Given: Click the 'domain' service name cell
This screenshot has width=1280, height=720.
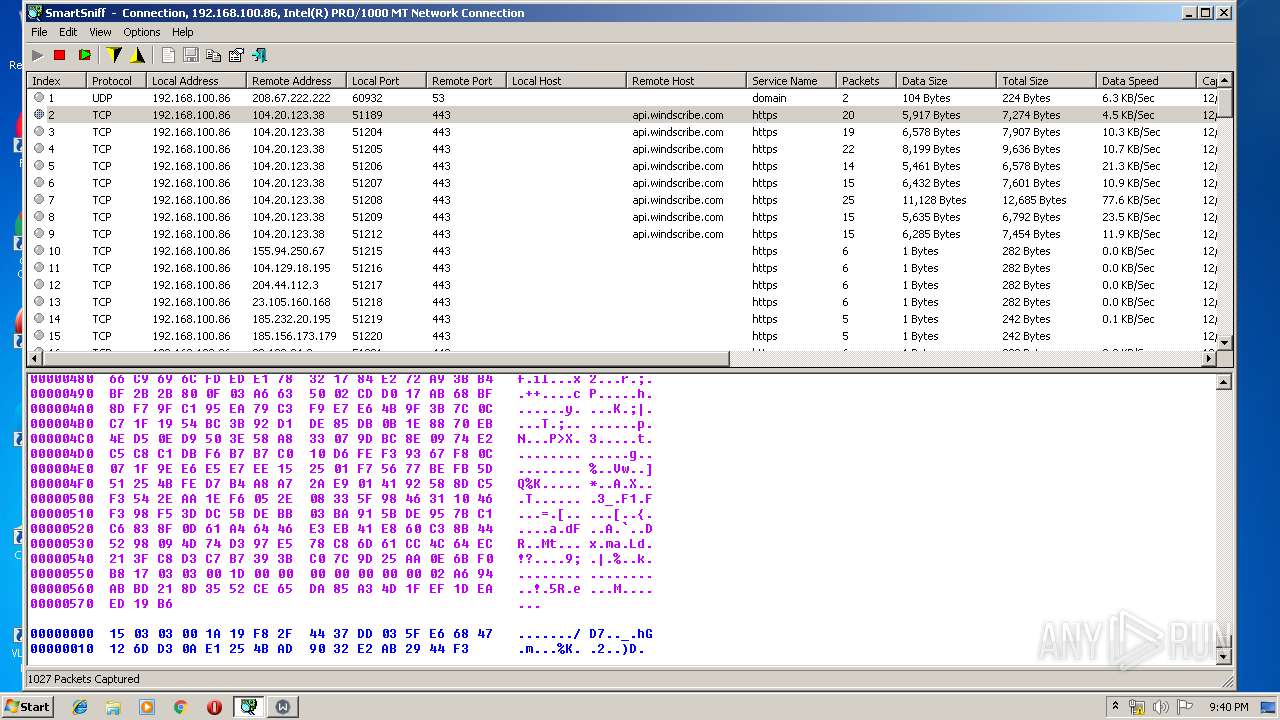Looking at the screenshot, I should point(769,98).
